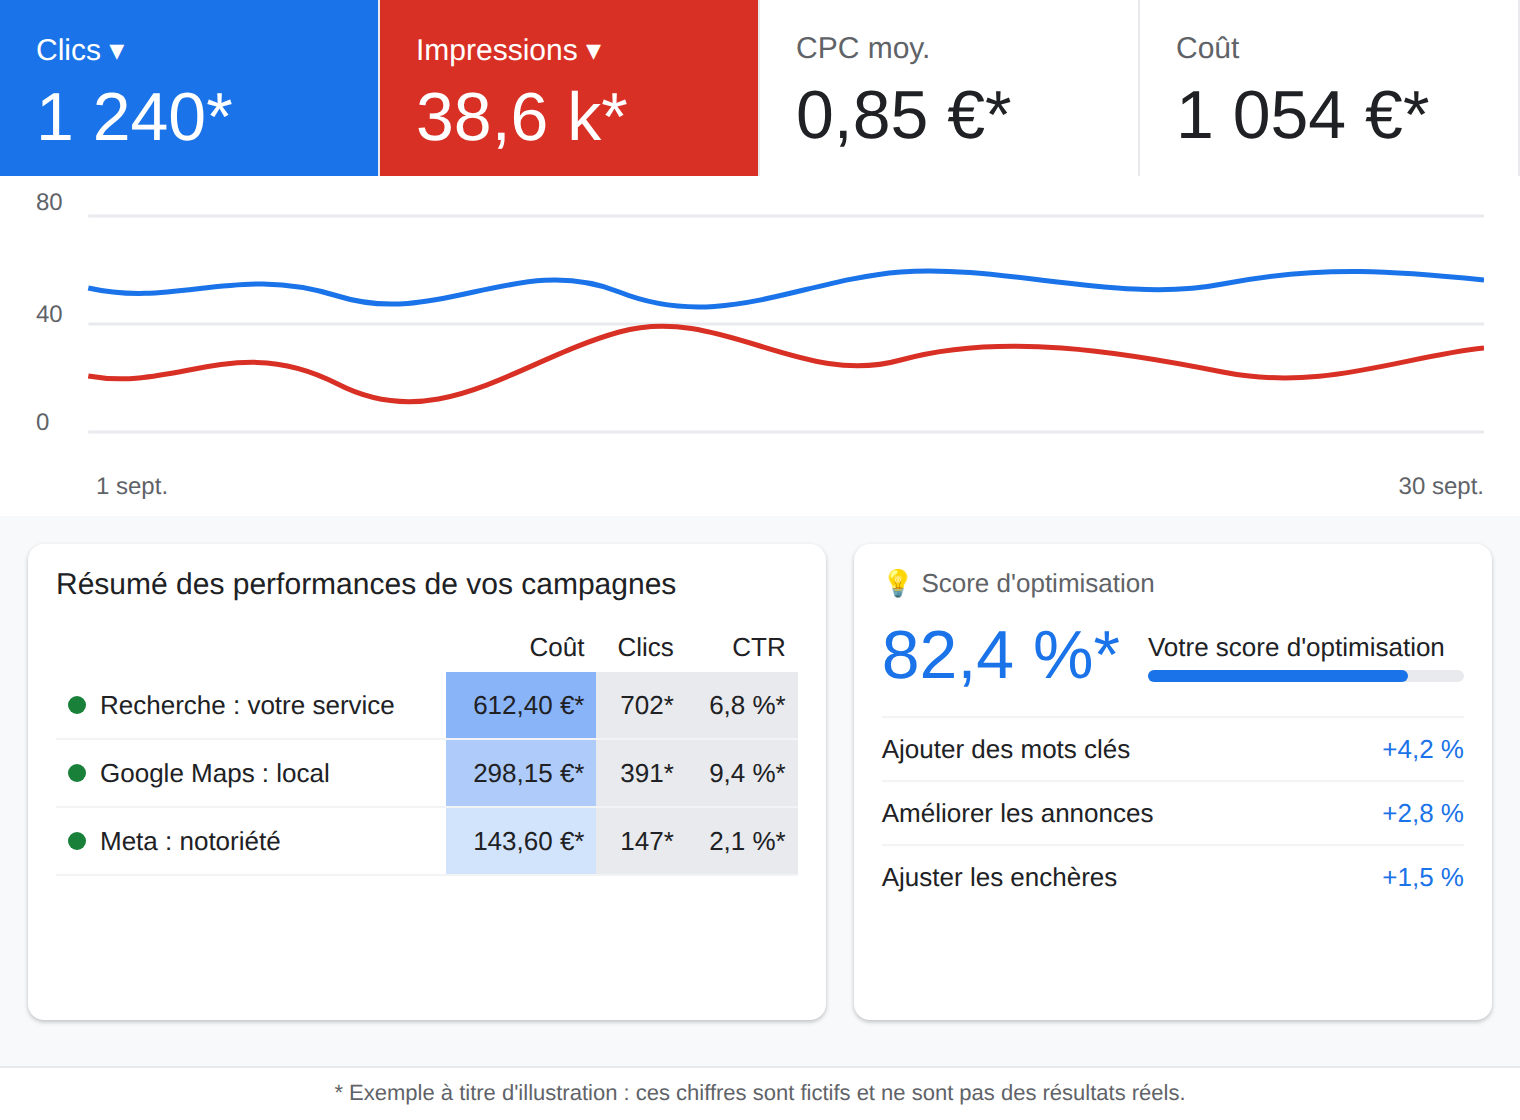Click the +4,2 % score uplift
Viewport: 1520px width, 1120px height.
1422,749
